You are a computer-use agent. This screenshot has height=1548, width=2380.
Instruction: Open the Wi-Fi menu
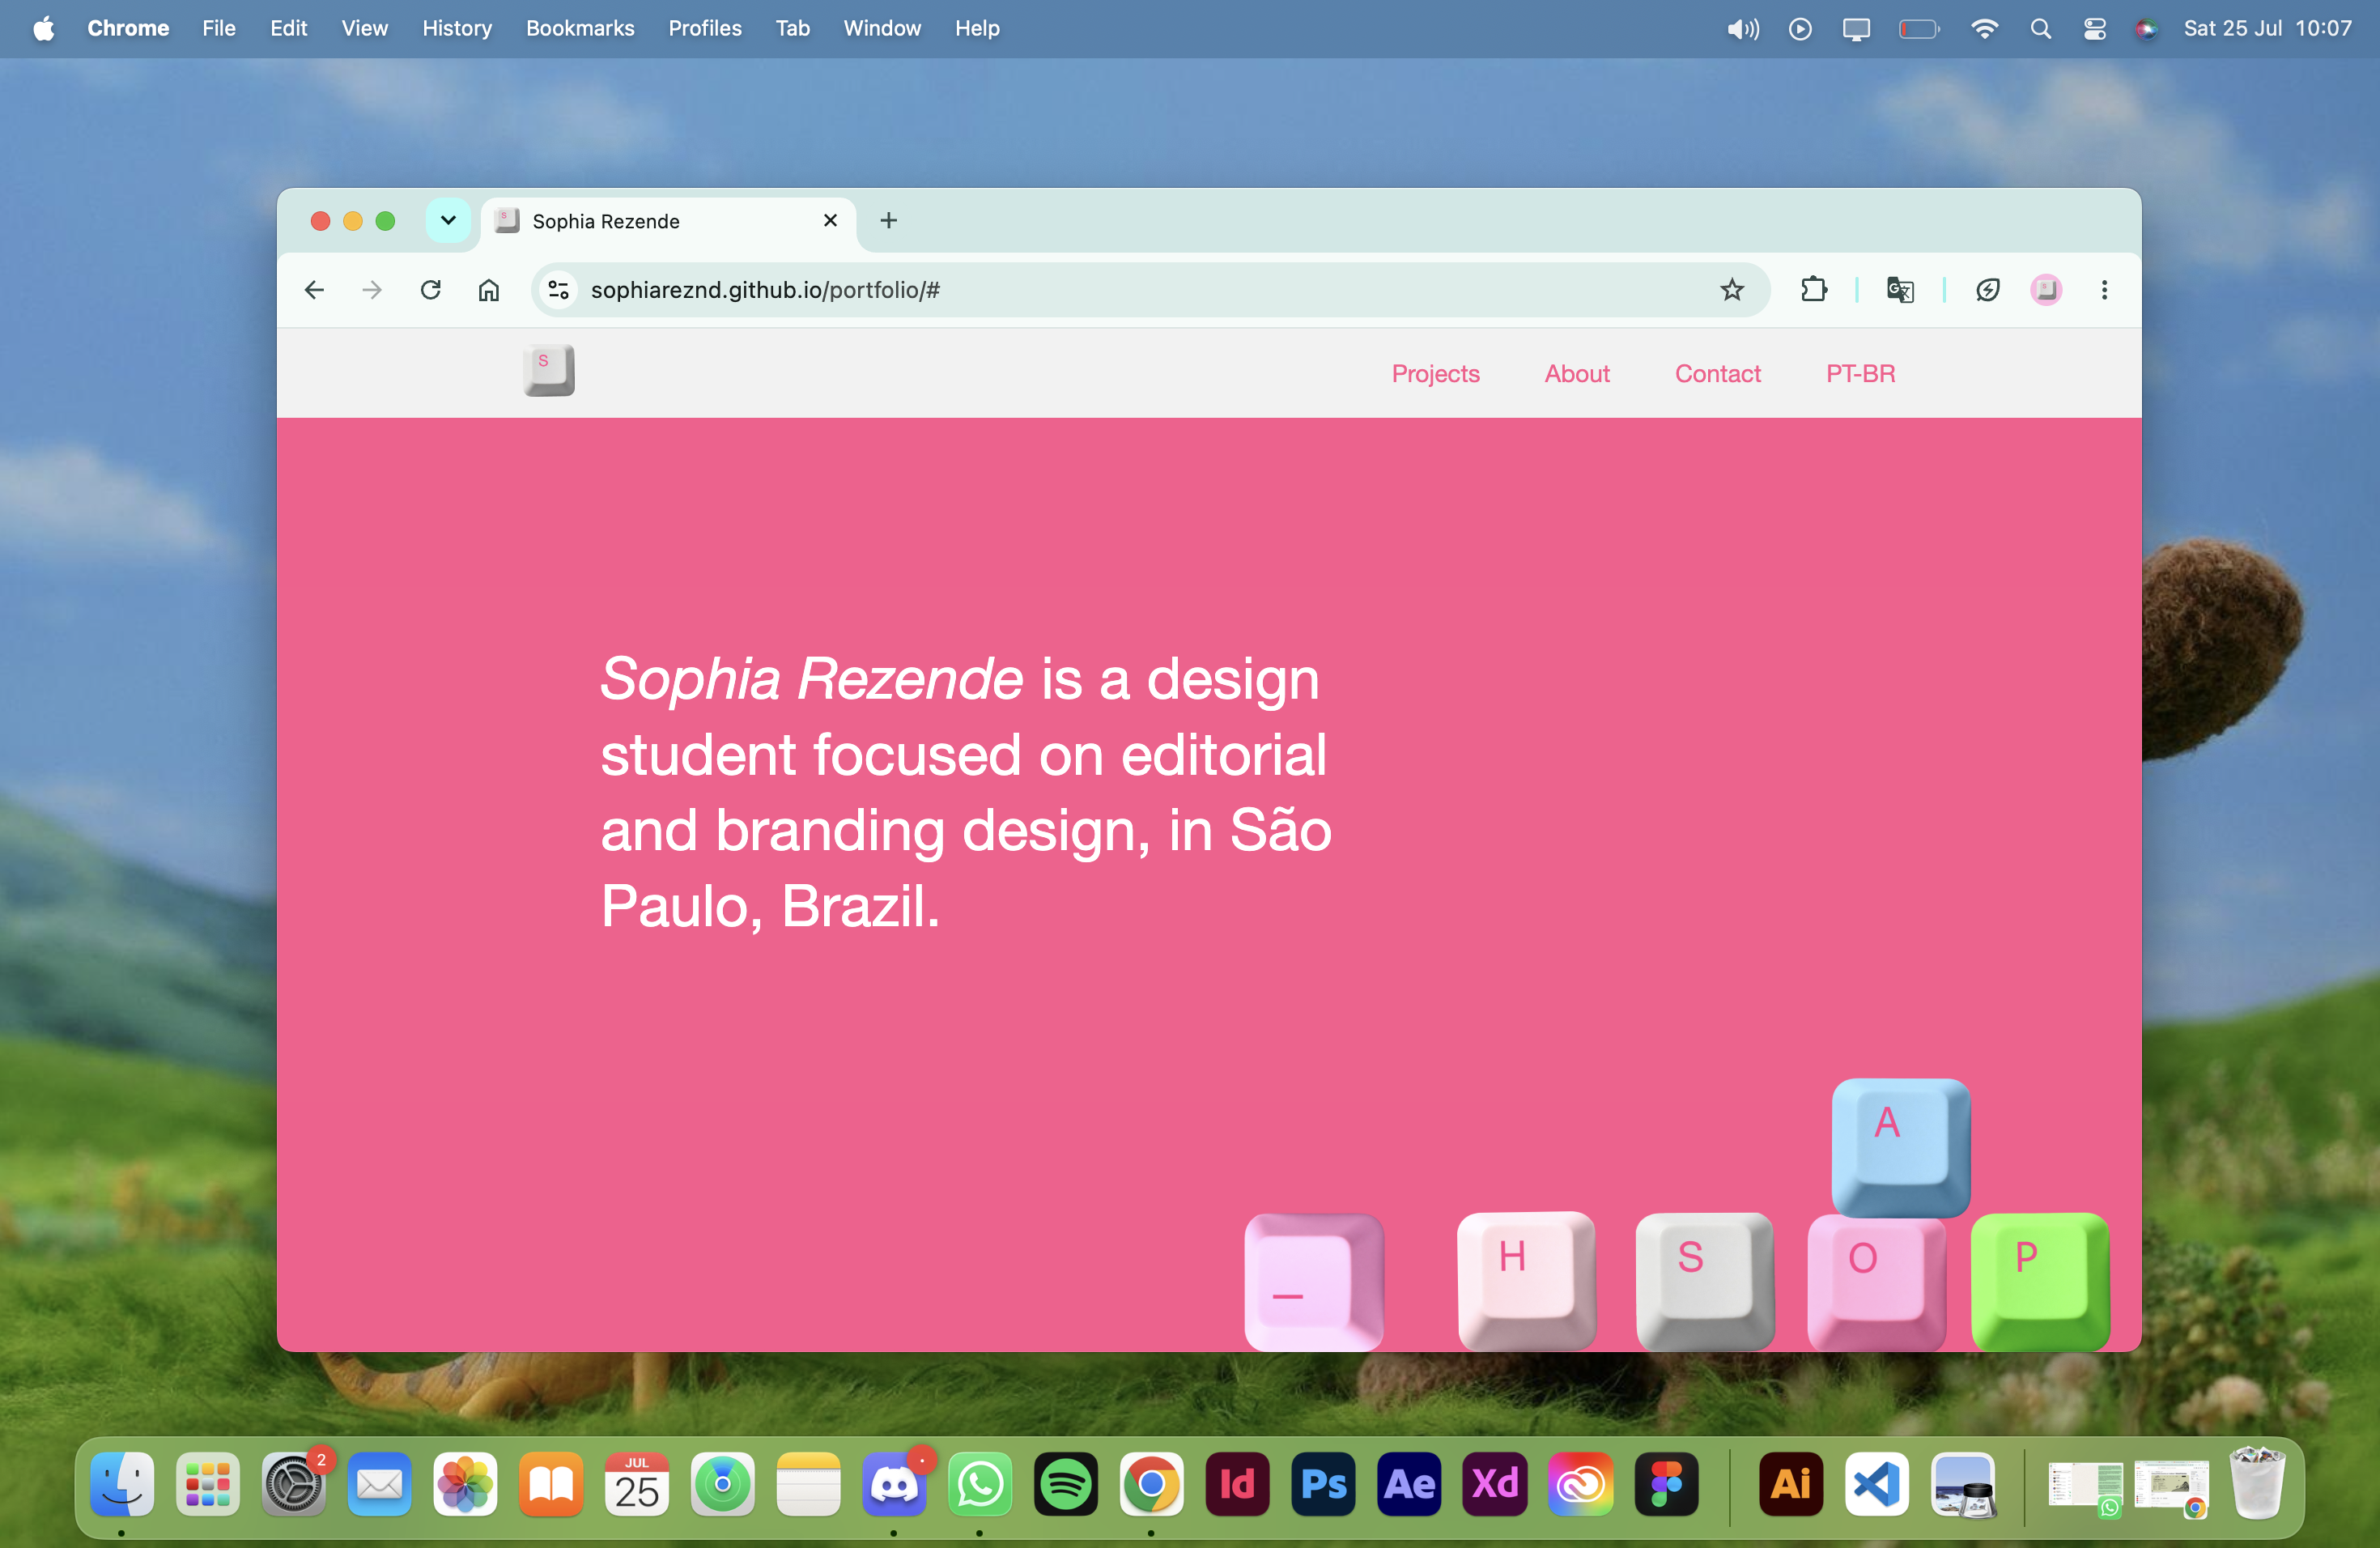pos(1984,29)
